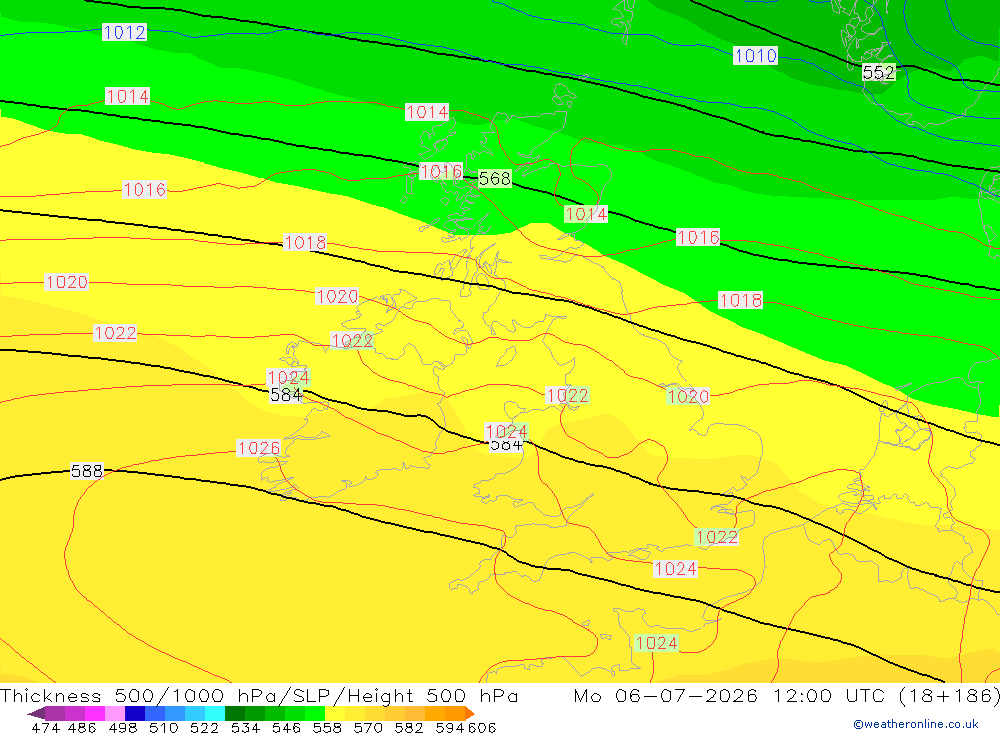Click the legend value 558
Viewport: 1000px width, 733px height.
(327, 727)
